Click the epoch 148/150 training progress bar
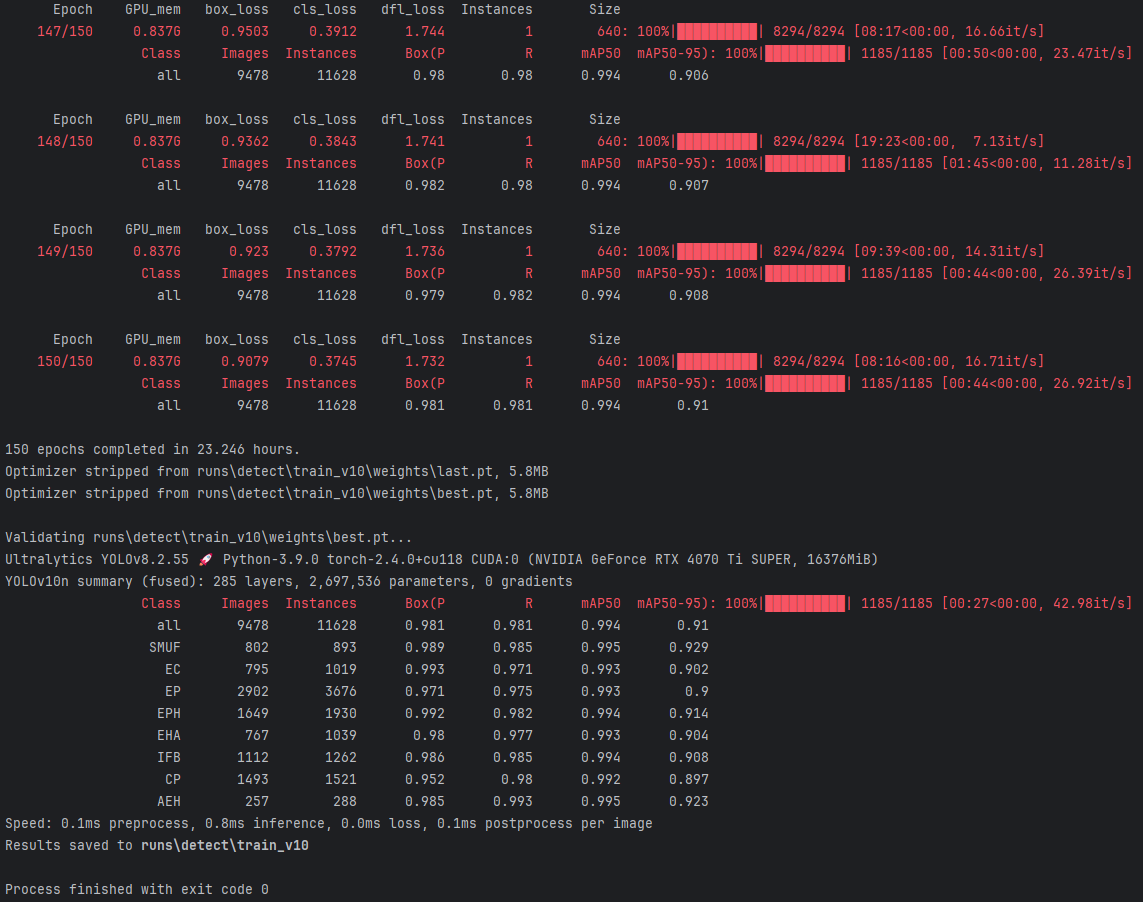This screenshot has width=1143, height=902. pos(717,141)
